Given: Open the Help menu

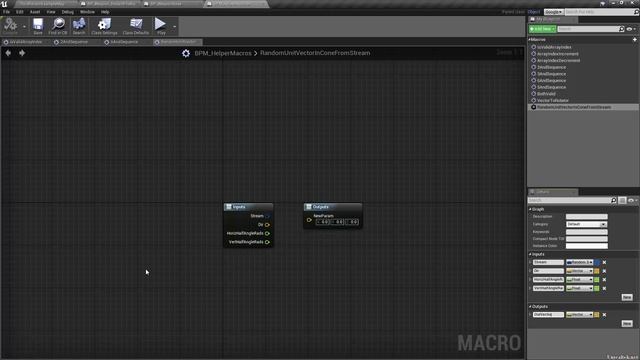Looking at the screenshot, I should point(105,12).
